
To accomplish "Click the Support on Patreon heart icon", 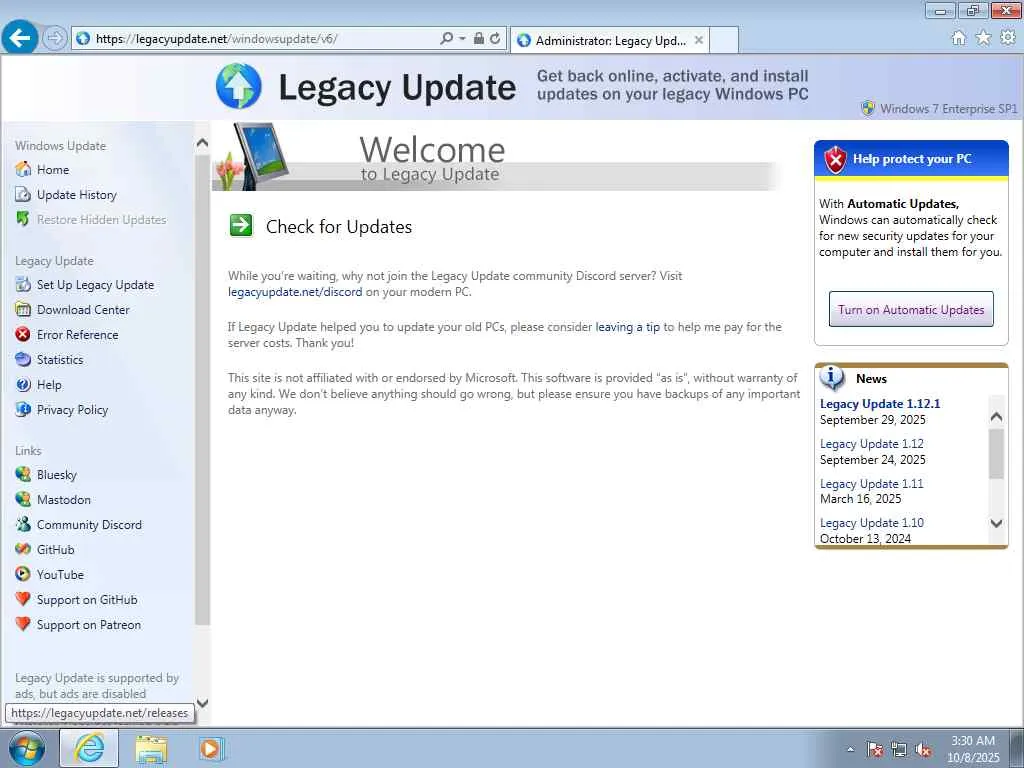I will [x=23, y=624].
